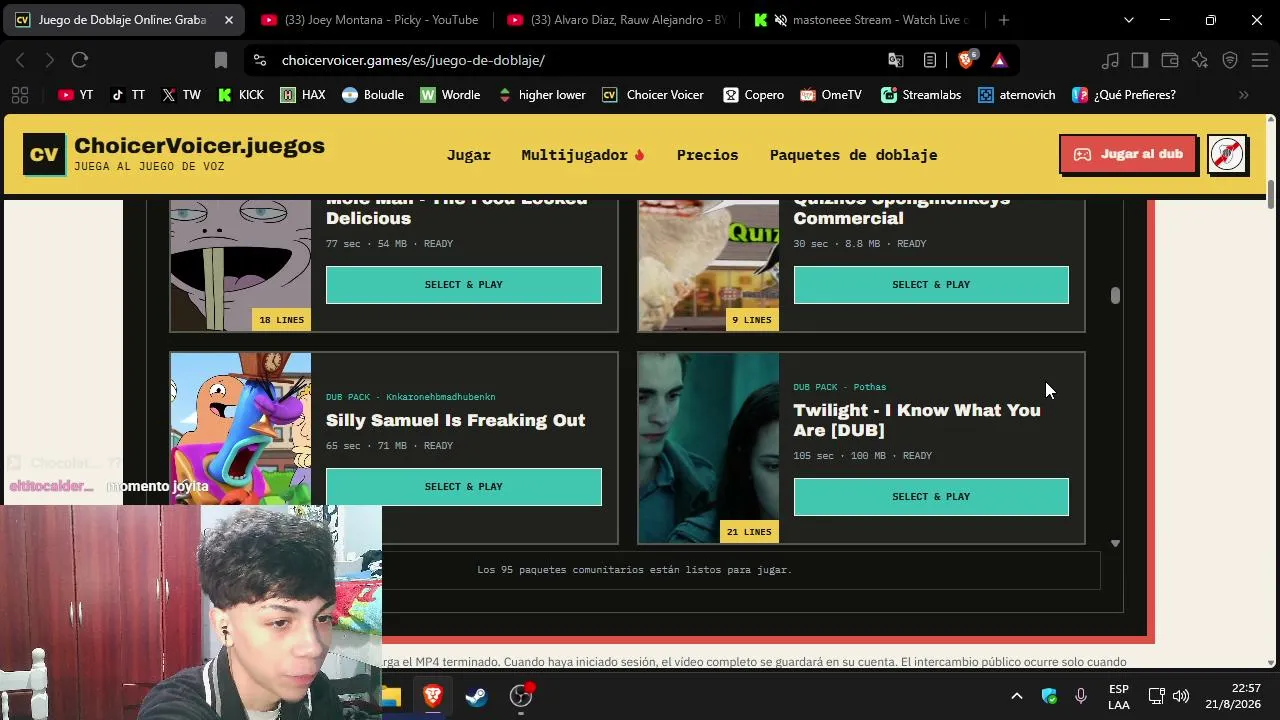Click the page vertical scrollbar thumb
The height and width of the screenshot is (720, 1280).
point(1271,194)
